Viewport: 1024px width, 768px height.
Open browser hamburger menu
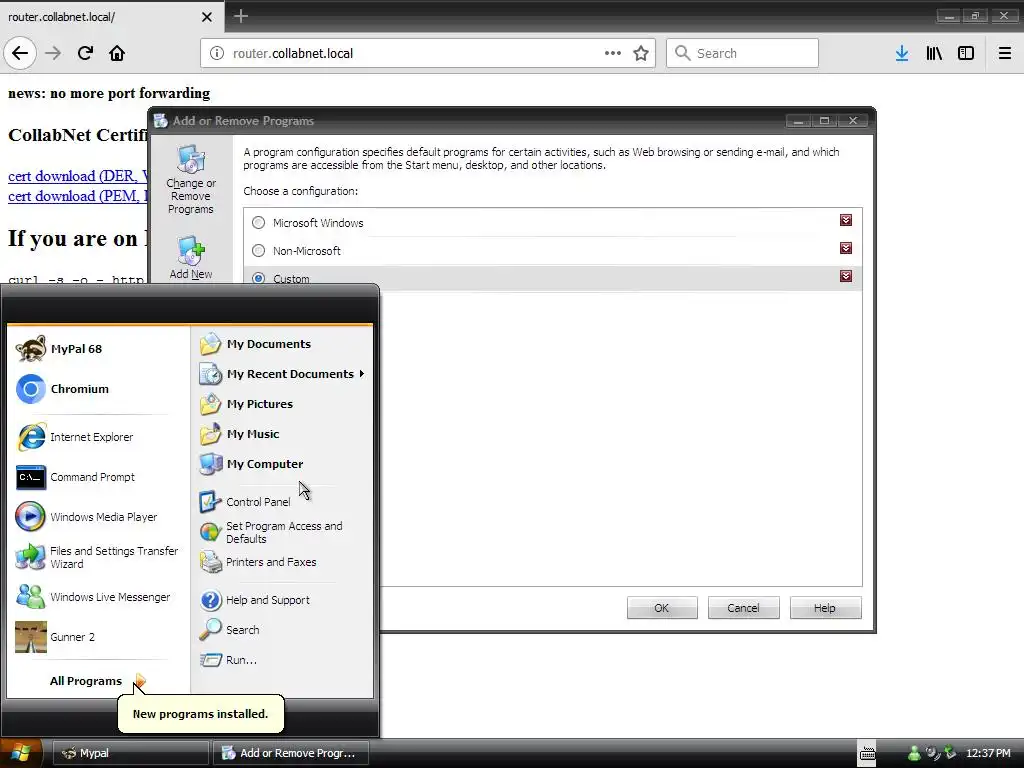click(1004, 53)
